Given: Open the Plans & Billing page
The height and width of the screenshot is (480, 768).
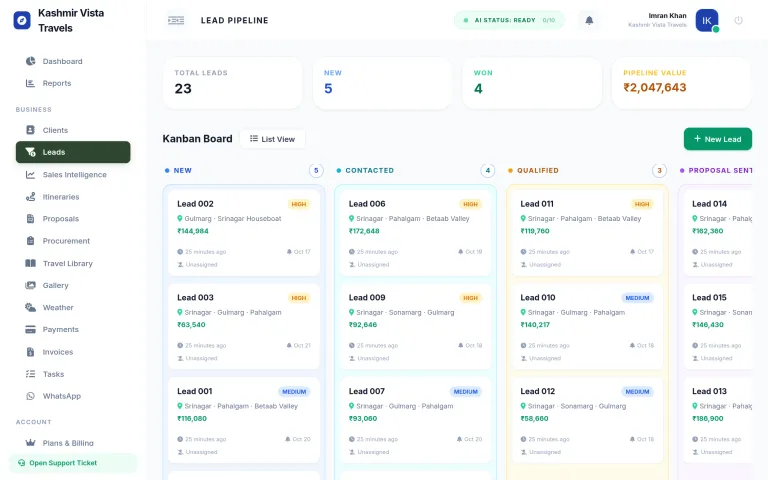Looking at the screenshot, I should pyautogui.click(x=73, y=443).
